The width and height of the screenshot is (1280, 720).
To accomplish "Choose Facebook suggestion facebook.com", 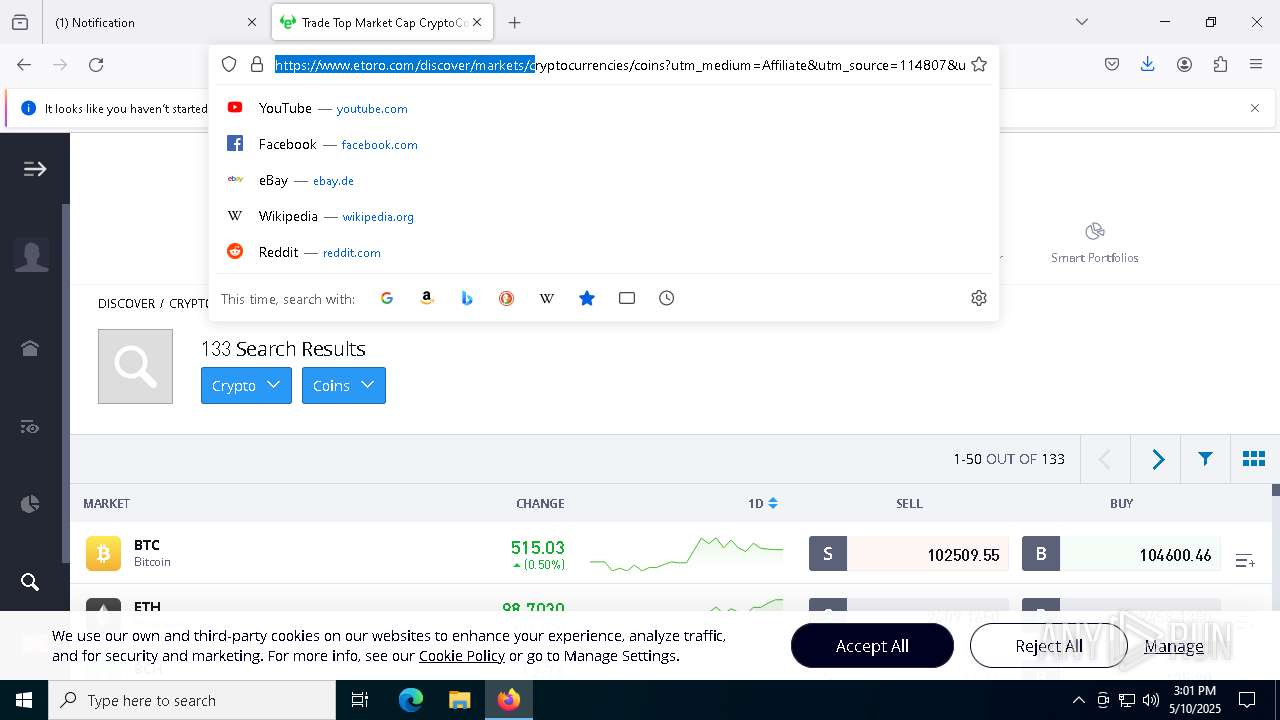I will click(604, 144).
